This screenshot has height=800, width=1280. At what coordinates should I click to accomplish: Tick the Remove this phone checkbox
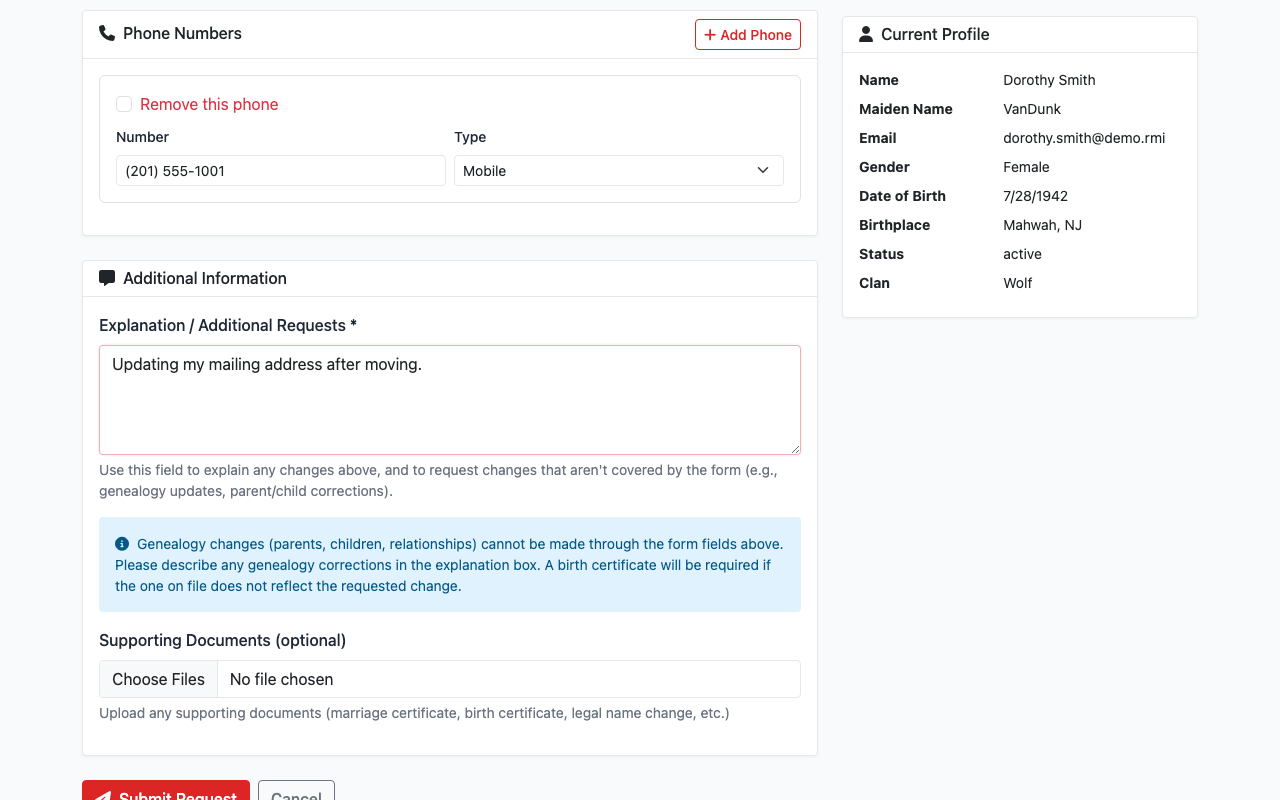coord(124,104)
